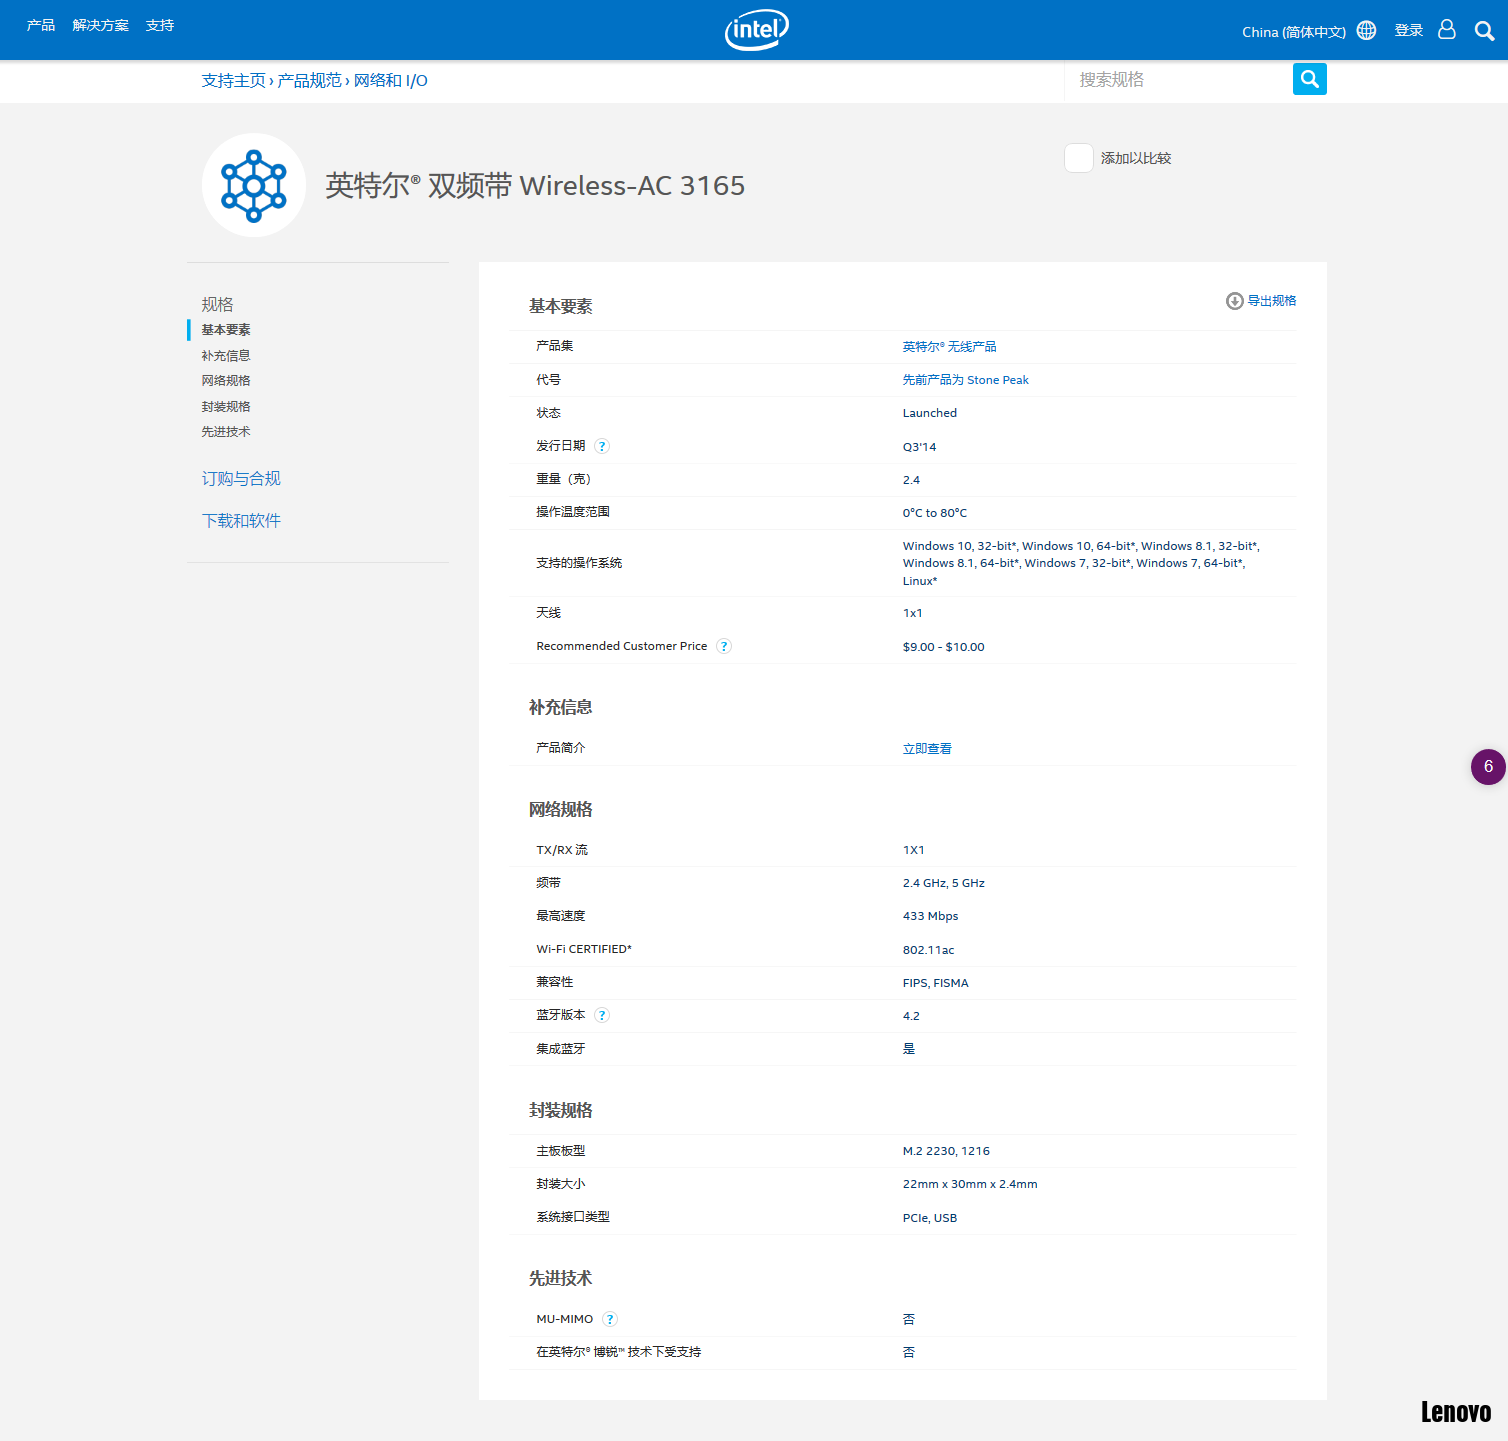
Task: Click the purple notification badge 6
Action: [1488, 767]
